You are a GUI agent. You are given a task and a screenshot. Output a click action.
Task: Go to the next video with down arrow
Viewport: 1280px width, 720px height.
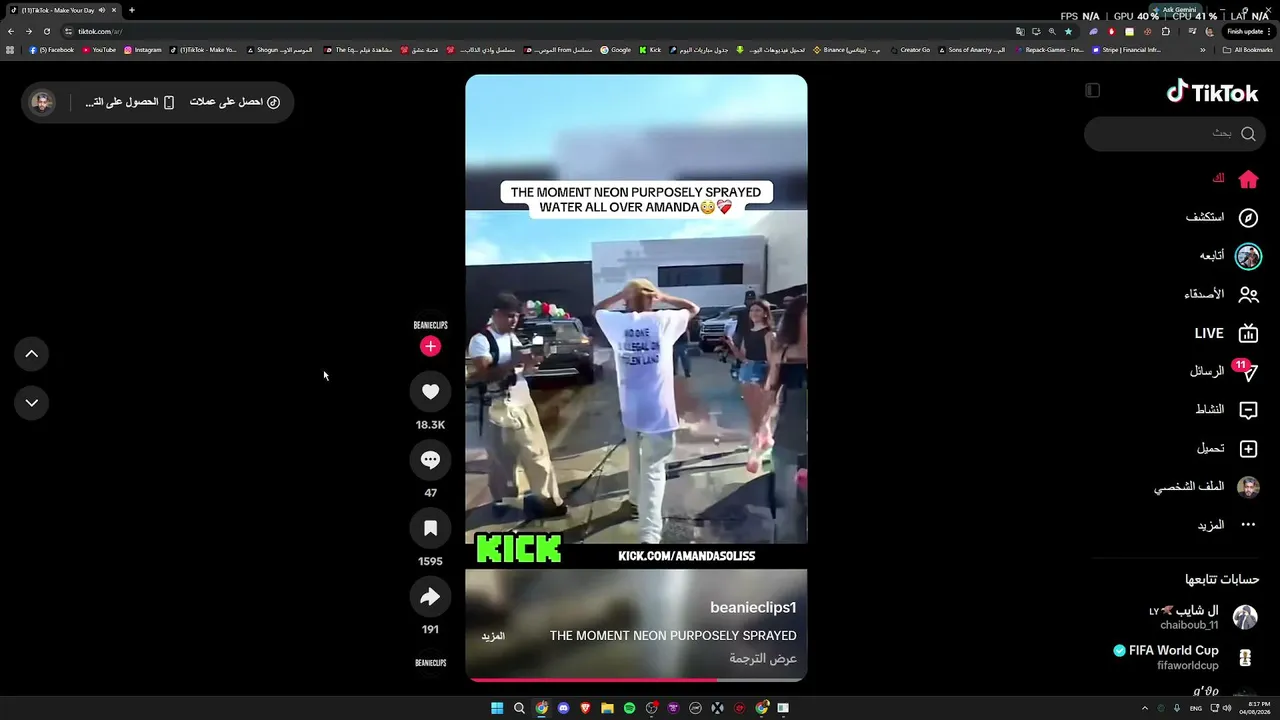click(31, 403)
